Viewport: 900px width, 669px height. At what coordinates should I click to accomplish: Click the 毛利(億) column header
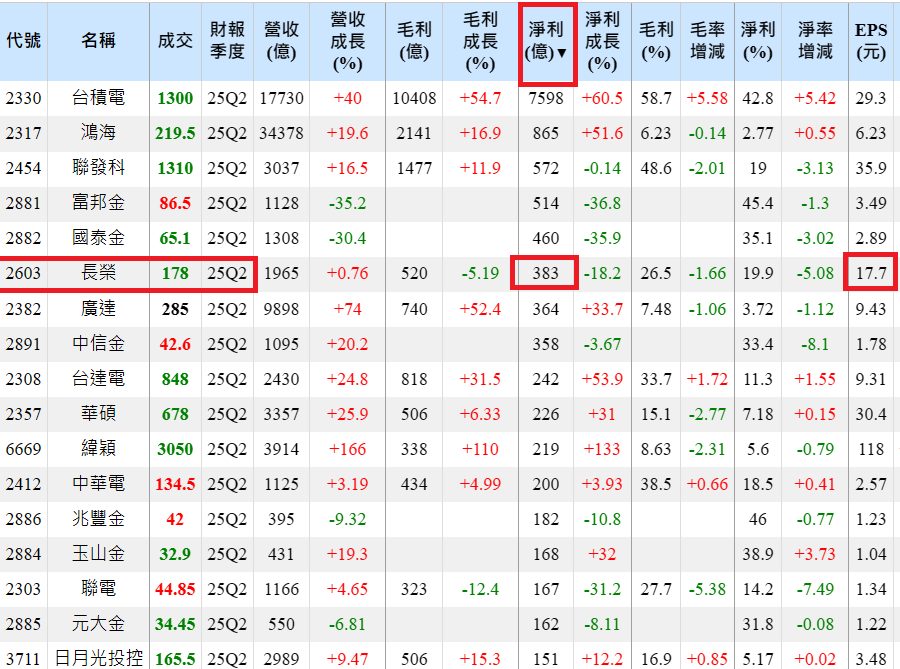(x=414, y=41)
